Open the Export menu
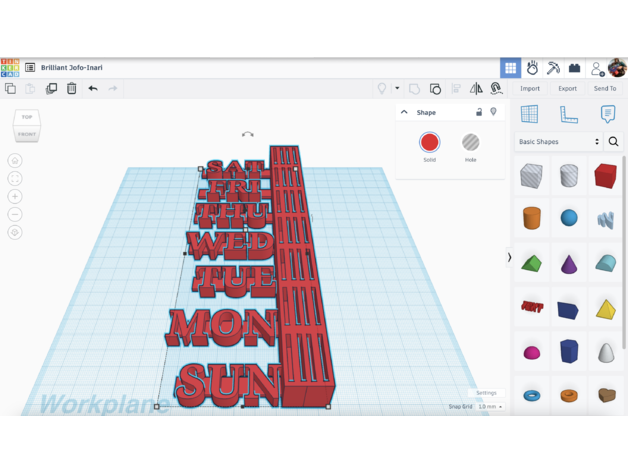The height and width of the screenshot is (472, 628). pyautogui.click(x=567, y=89)
